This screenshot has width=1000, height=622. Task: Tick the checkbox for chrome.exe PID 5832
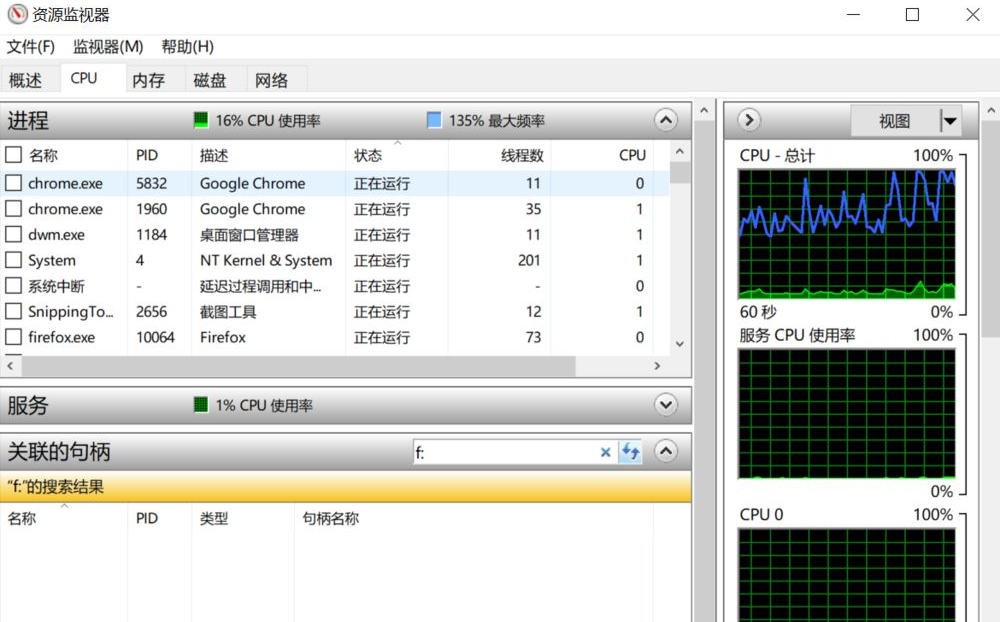pos(14,183)
